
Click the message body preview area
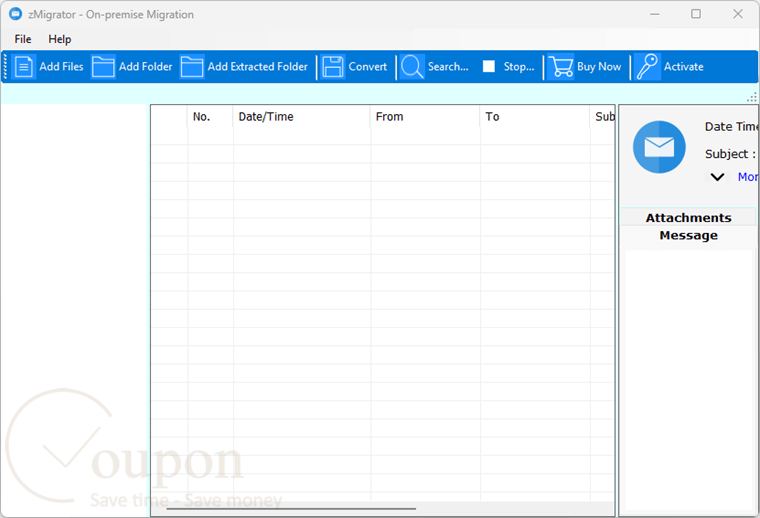pyautogui.click(x=689, y=380)
